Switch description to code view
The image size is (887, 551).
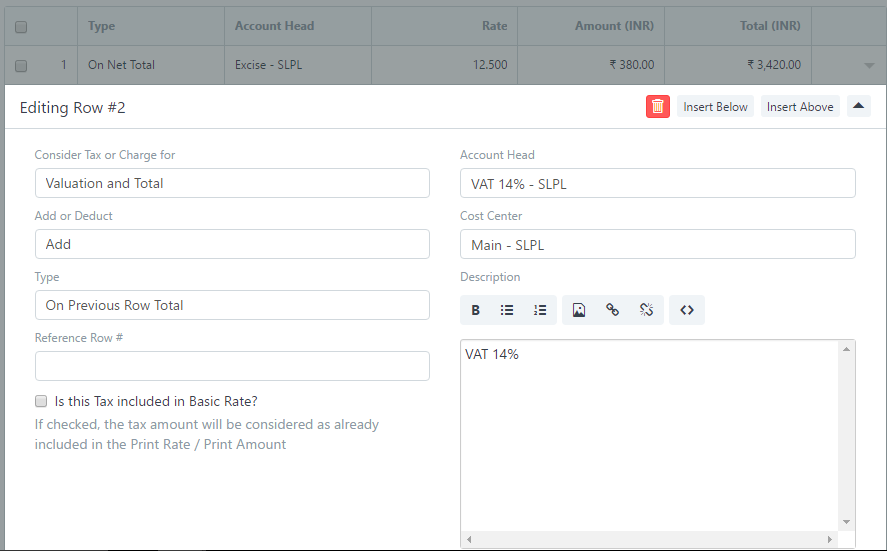[687, 310]
